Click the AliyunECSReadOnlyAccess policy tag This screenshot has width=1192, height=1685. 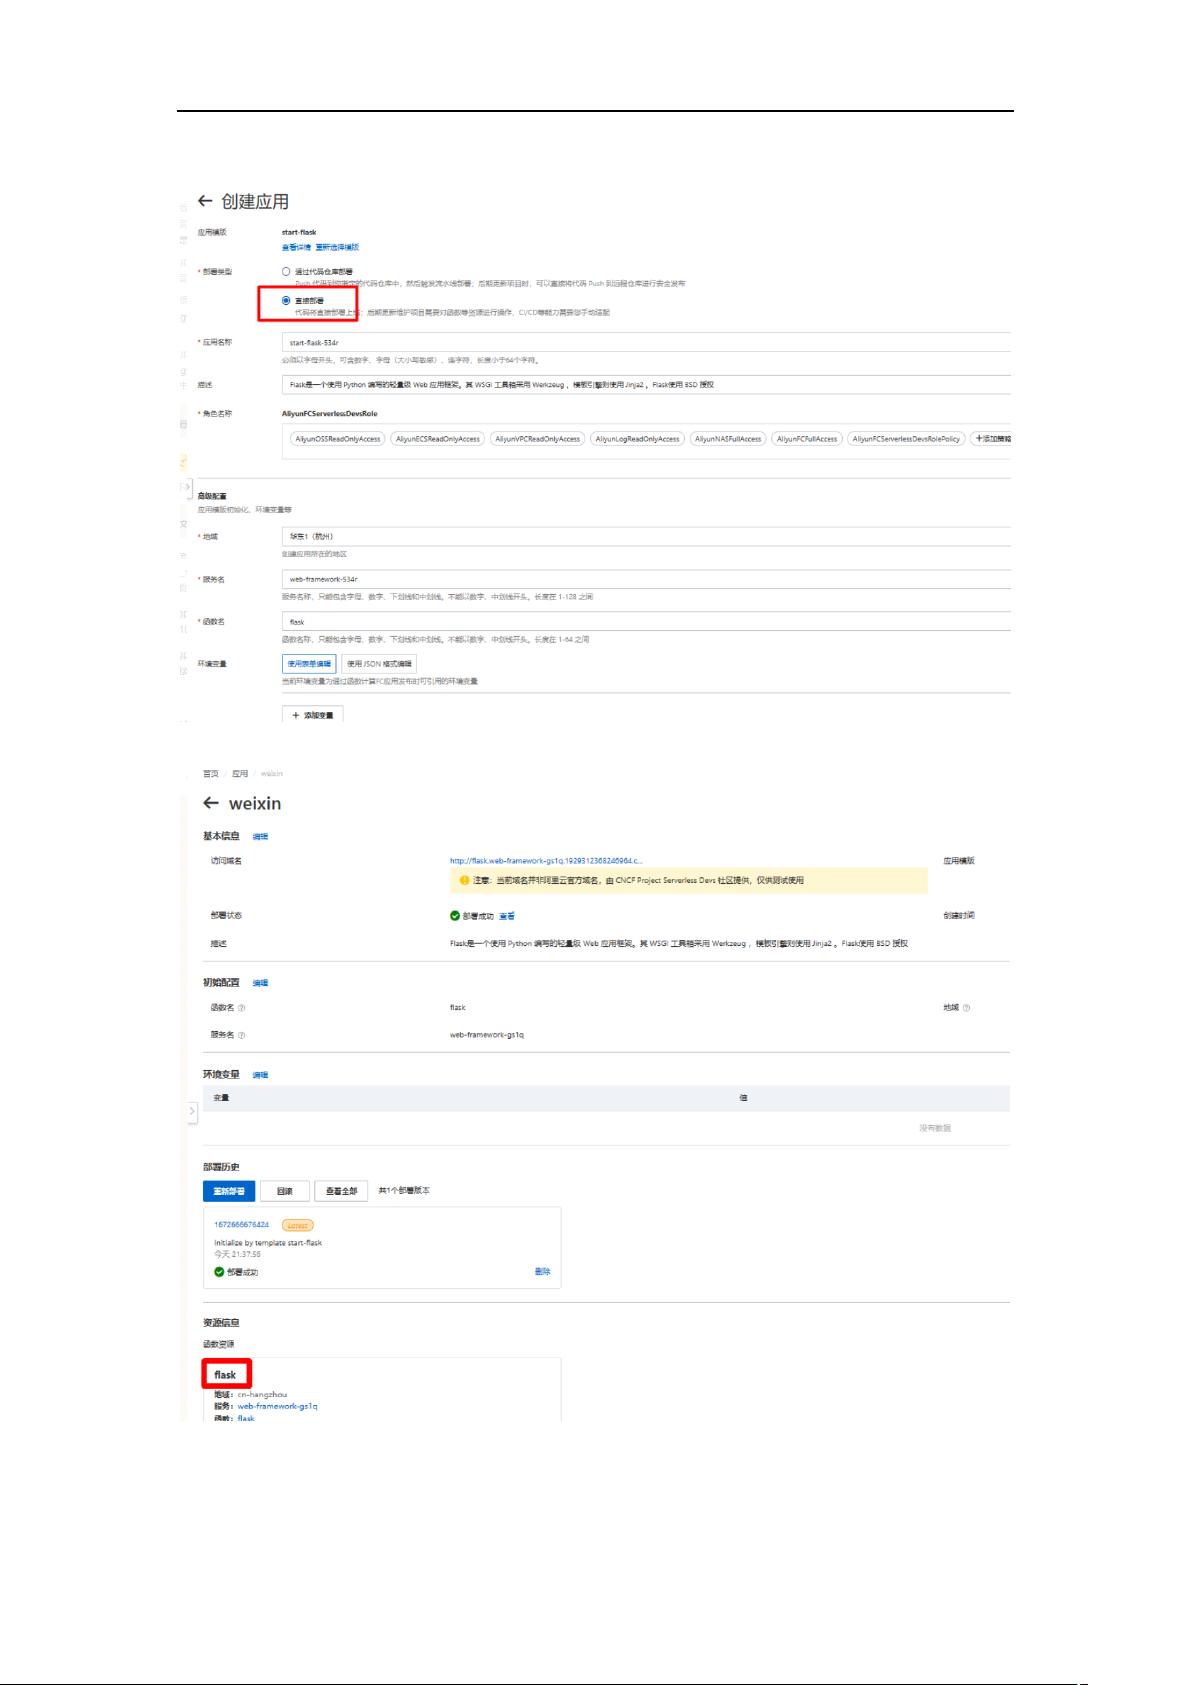[438, 439]
